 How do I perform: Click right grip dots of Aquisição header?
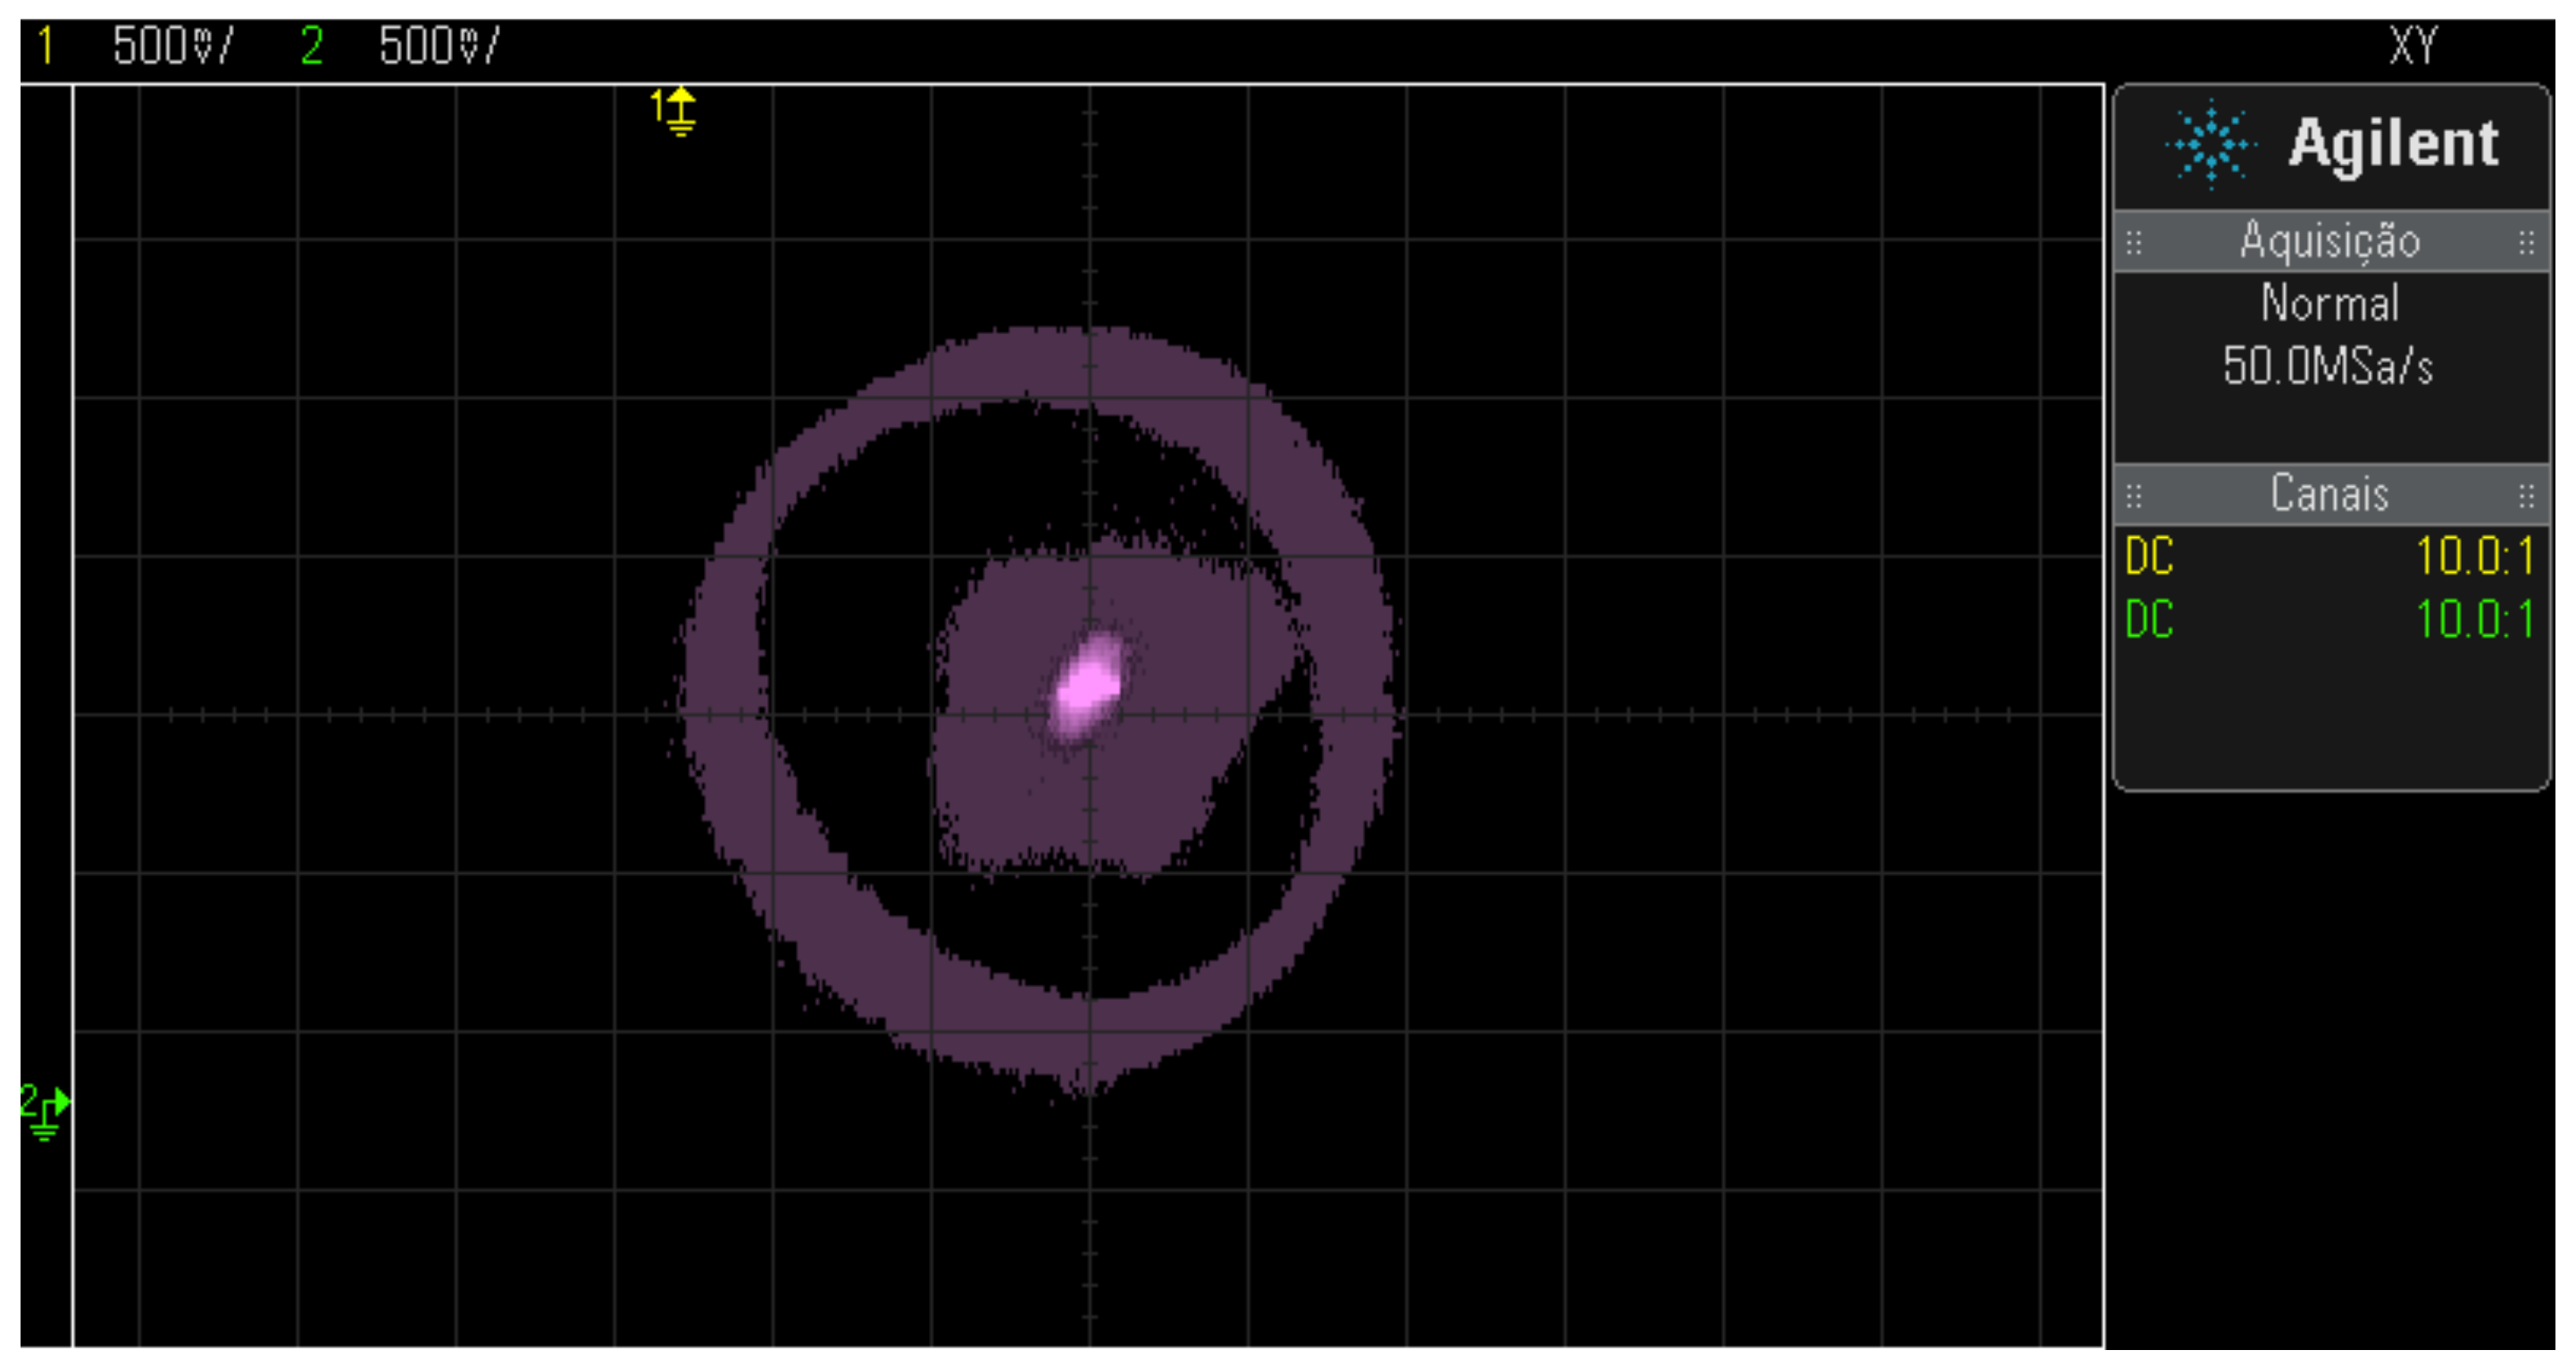[2526, 242]
